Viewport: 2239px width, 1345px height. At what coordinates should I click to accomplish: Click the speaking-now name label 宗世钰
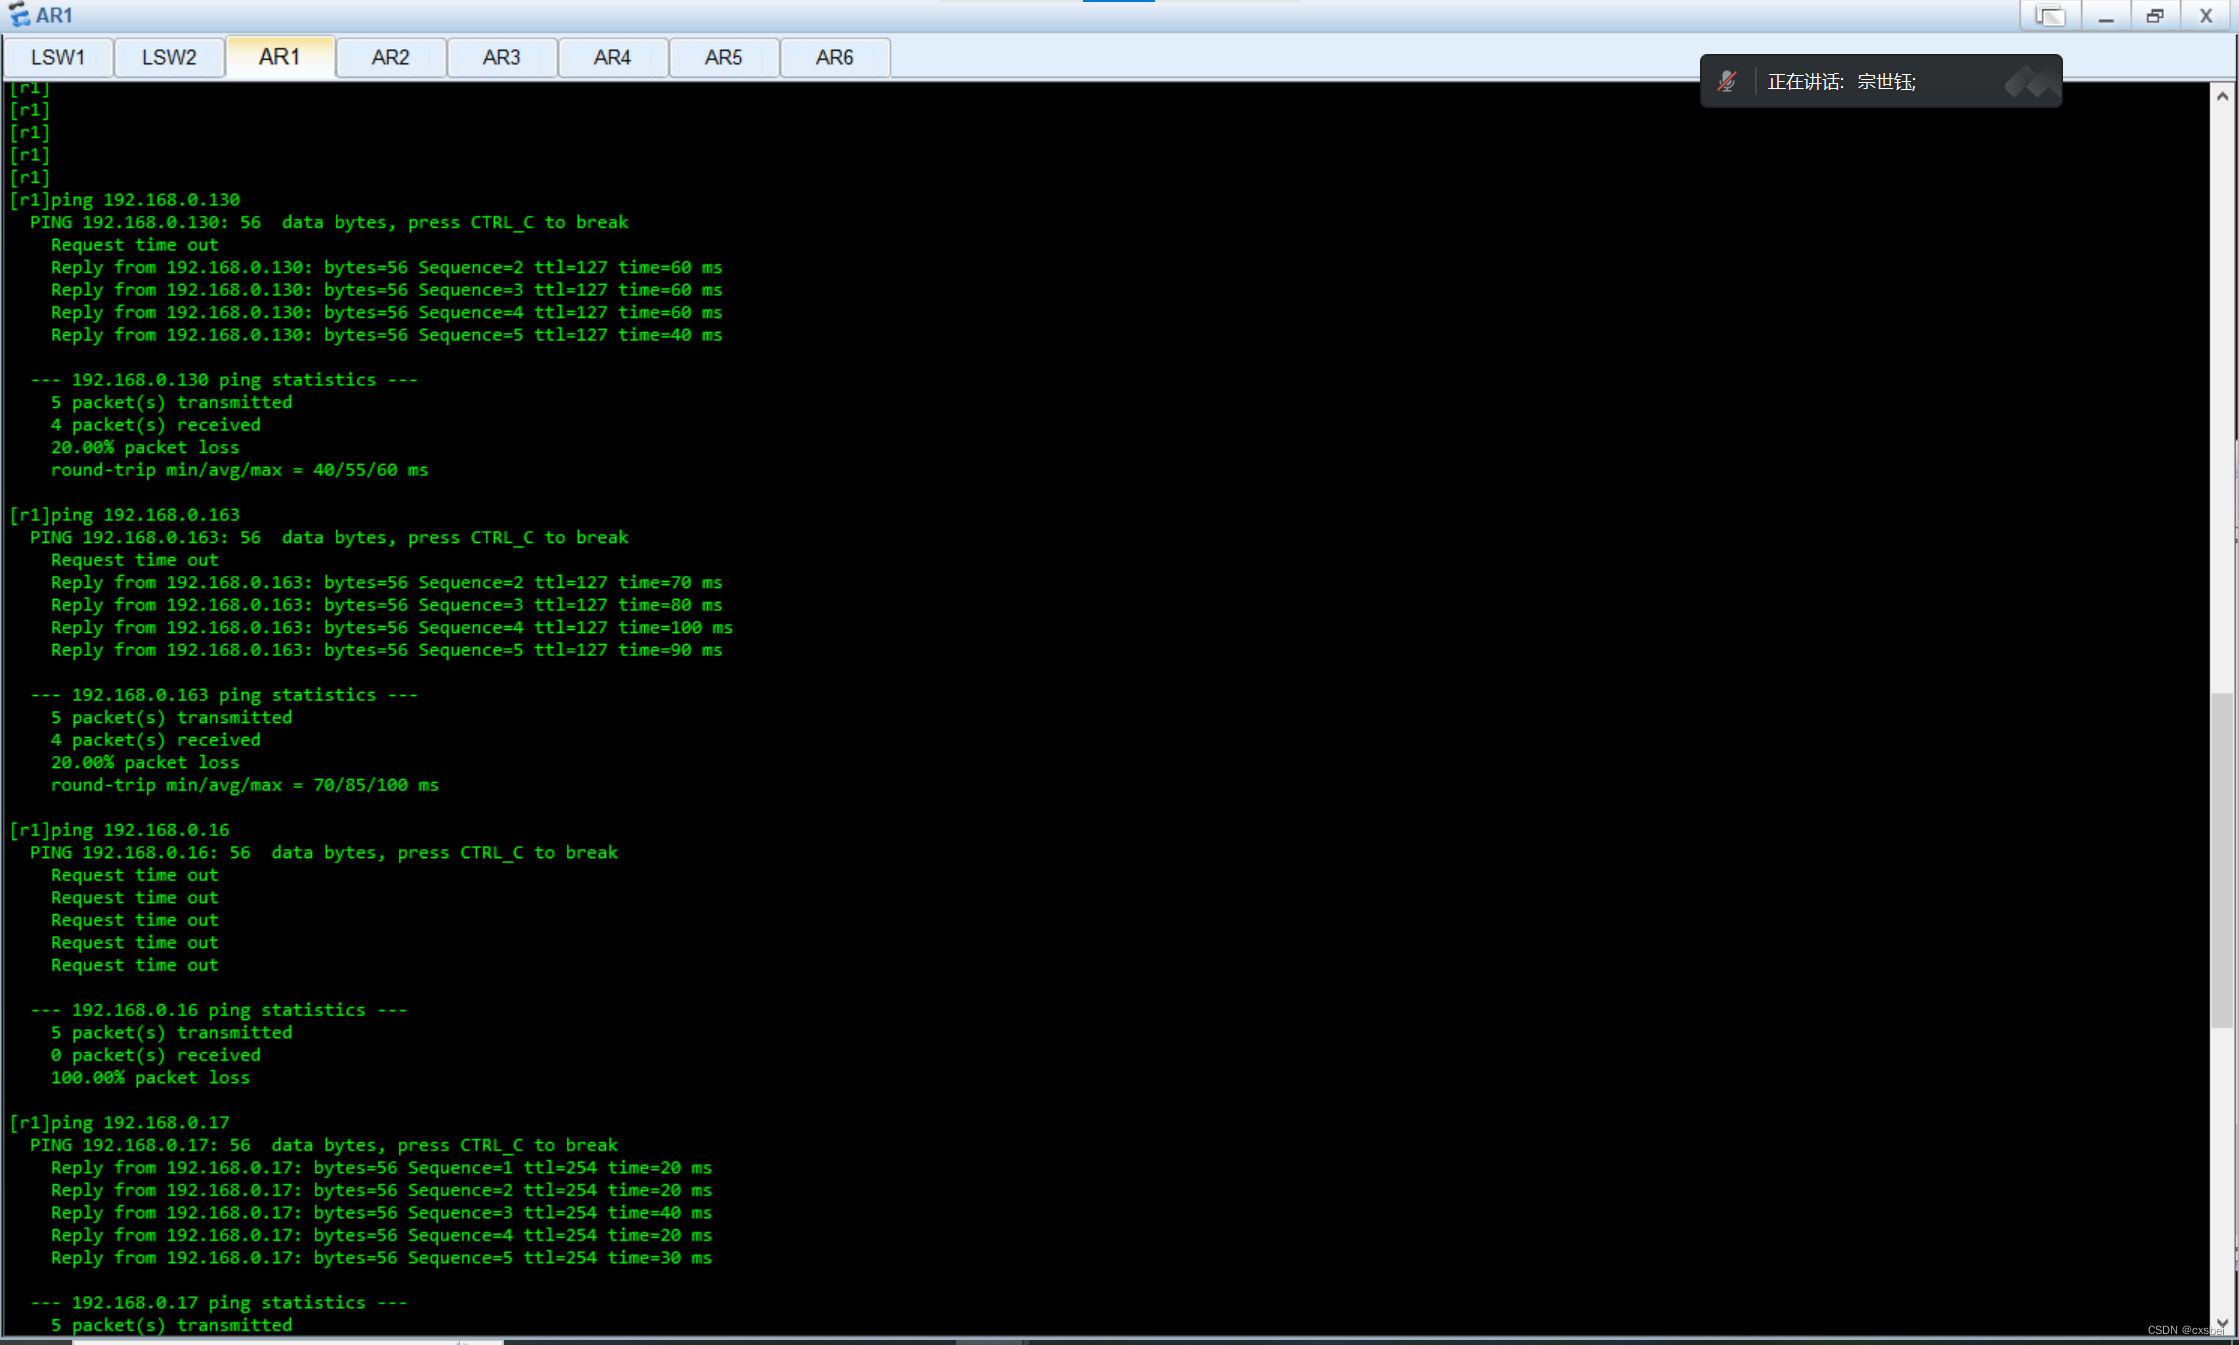pyautogui.click(x=1886, y=82)
